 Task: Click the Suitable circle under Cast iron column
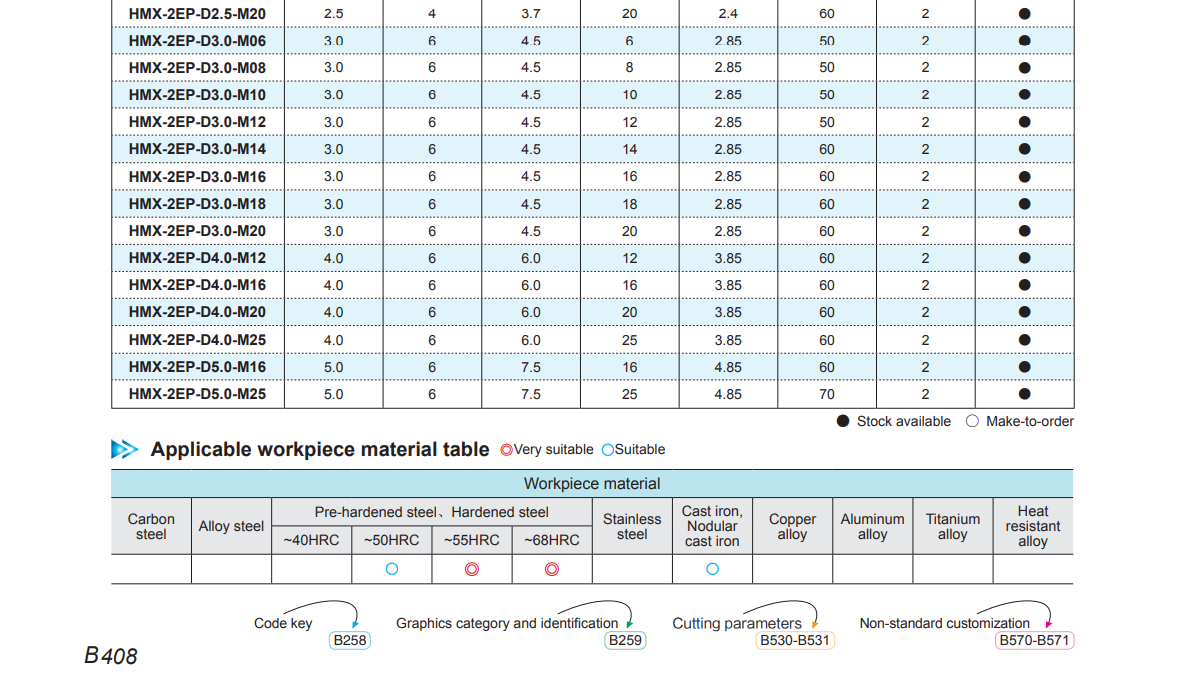click(x=712, y=569)
